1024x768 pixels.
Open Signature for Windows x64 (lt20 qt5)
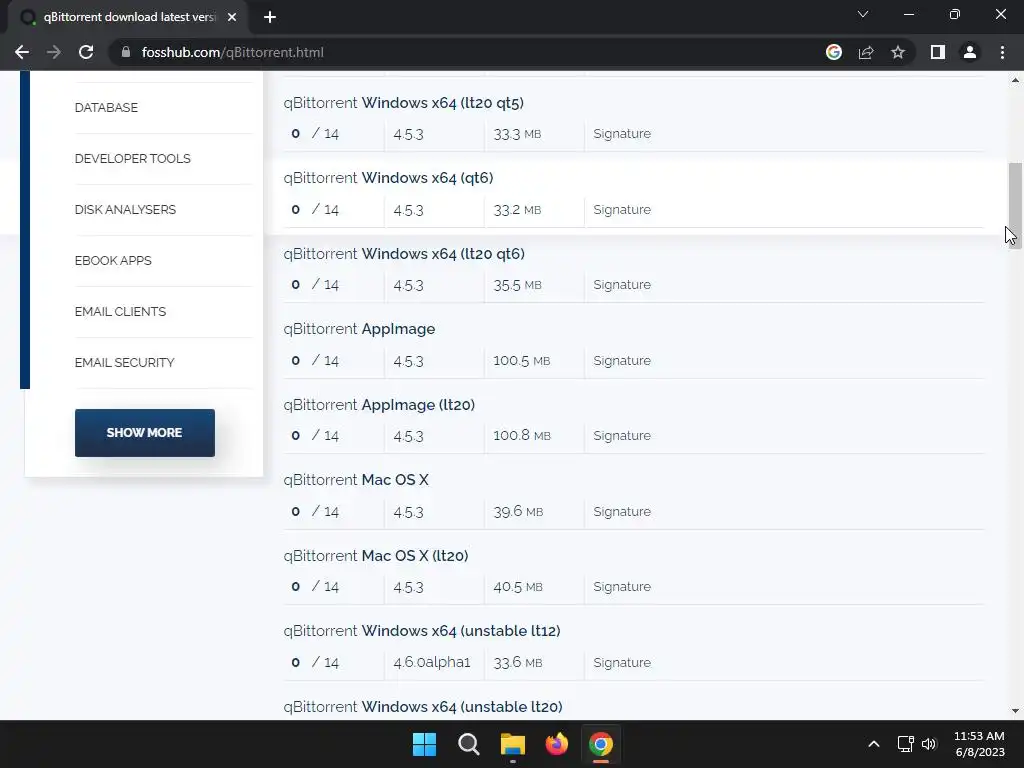tap(622, 134)
